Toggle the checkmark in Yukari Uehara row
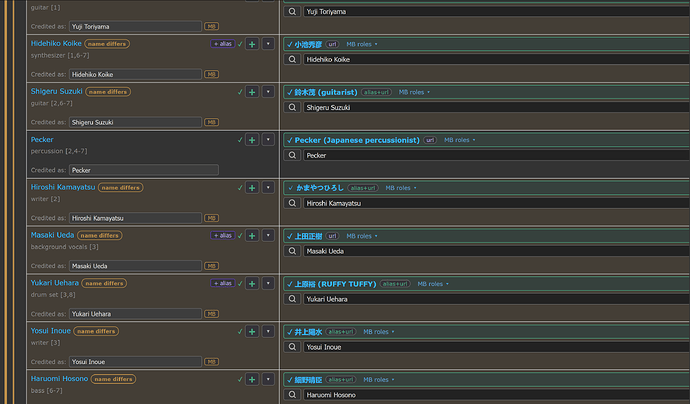This screenshot has height=404, width=690. pos(240,283)
